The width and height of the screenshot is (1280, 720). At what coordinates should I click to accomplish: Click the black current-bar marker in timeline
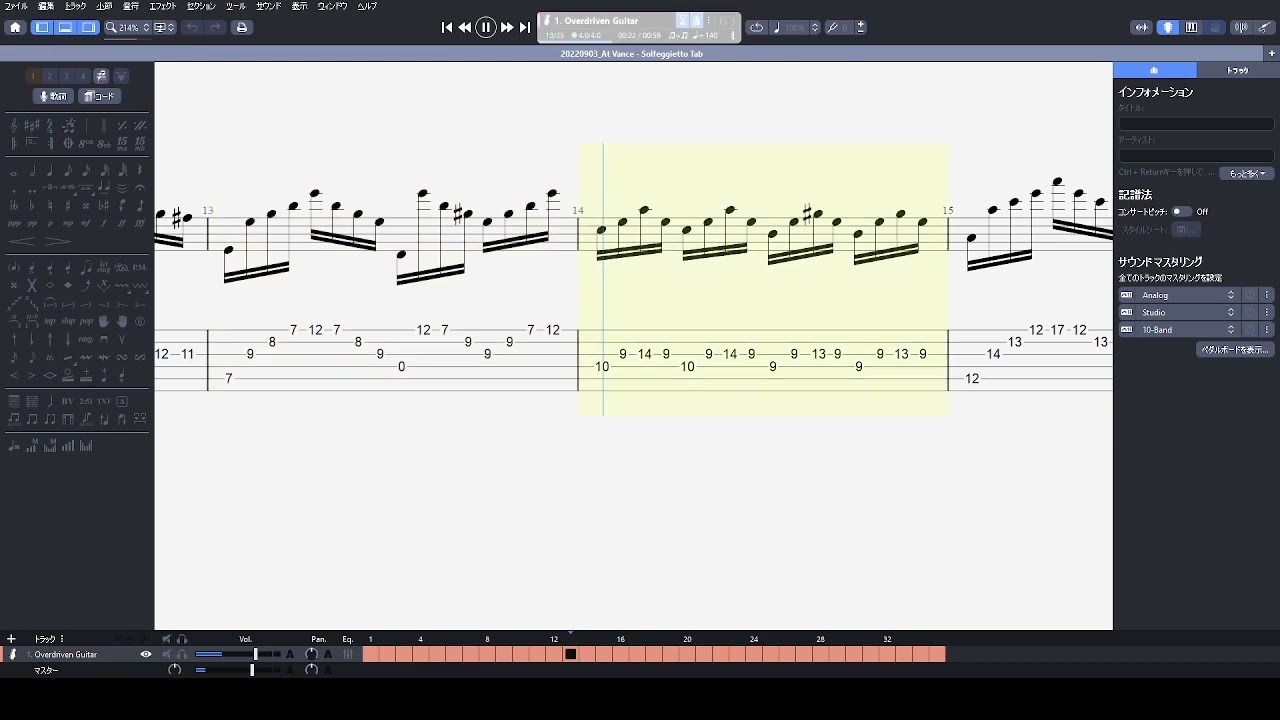coord(570,654)
